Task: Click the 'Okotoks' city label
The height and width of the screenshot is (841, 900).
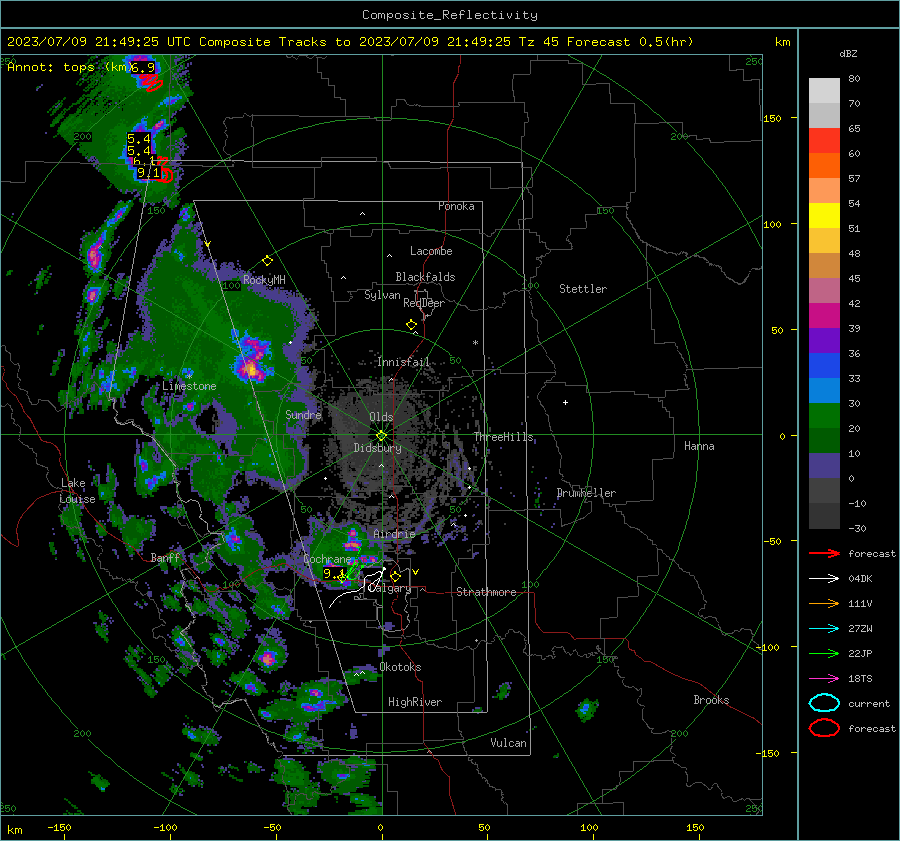Action: click(400, 667)
